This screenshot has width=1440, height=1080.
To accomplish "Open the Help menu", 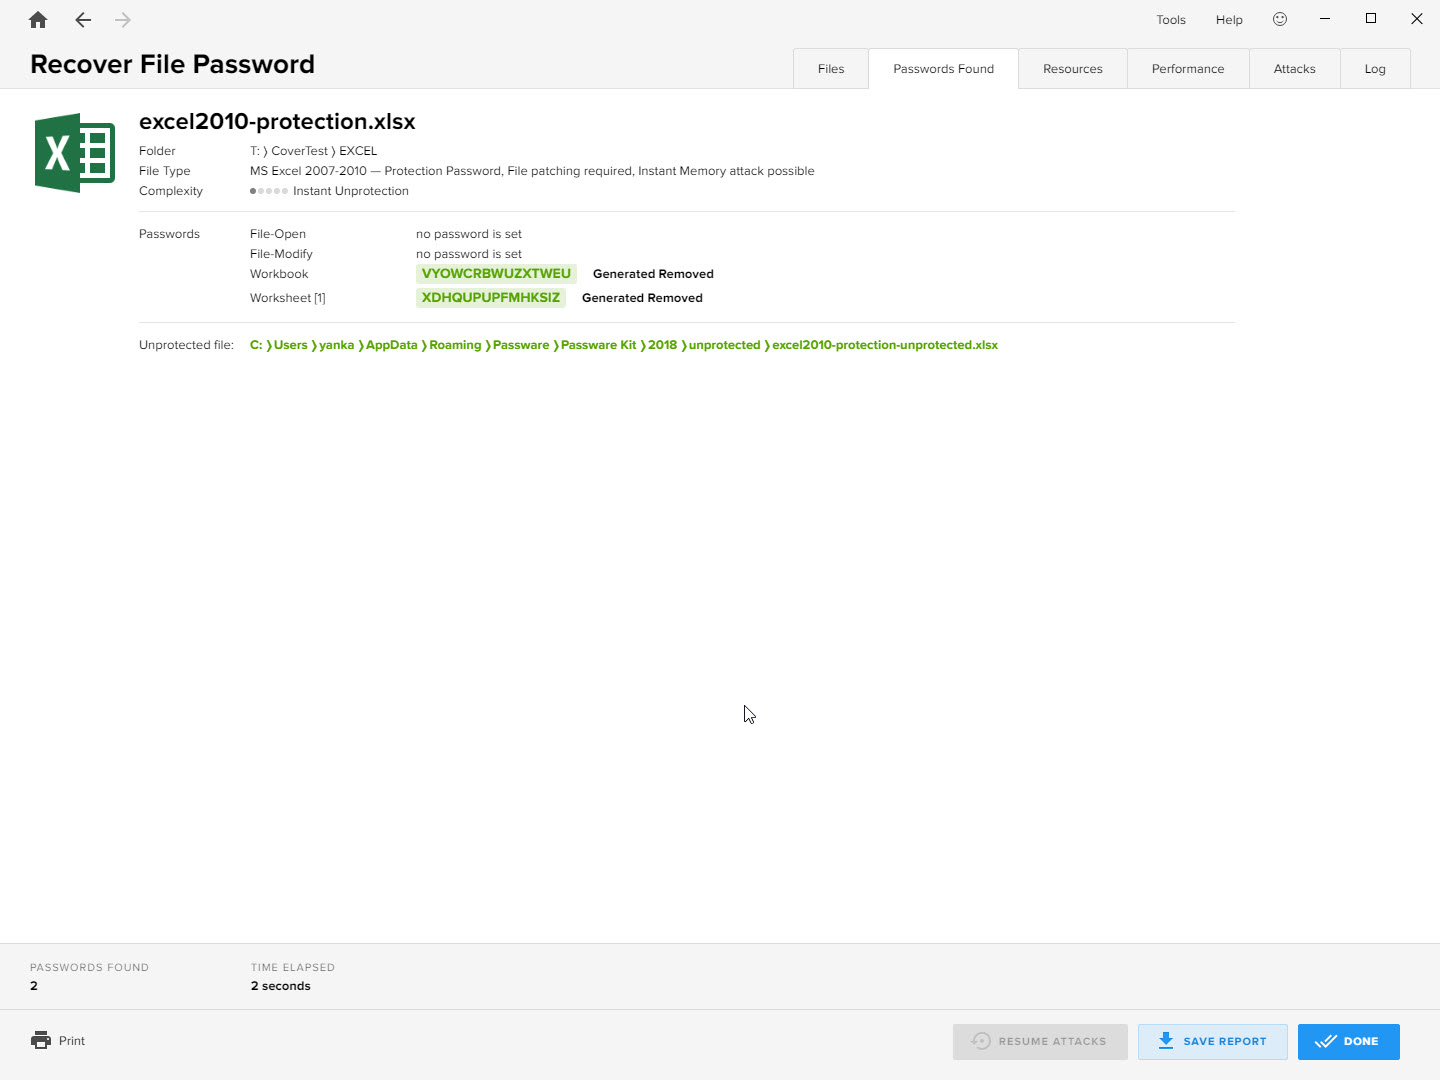I will 1229,20.
